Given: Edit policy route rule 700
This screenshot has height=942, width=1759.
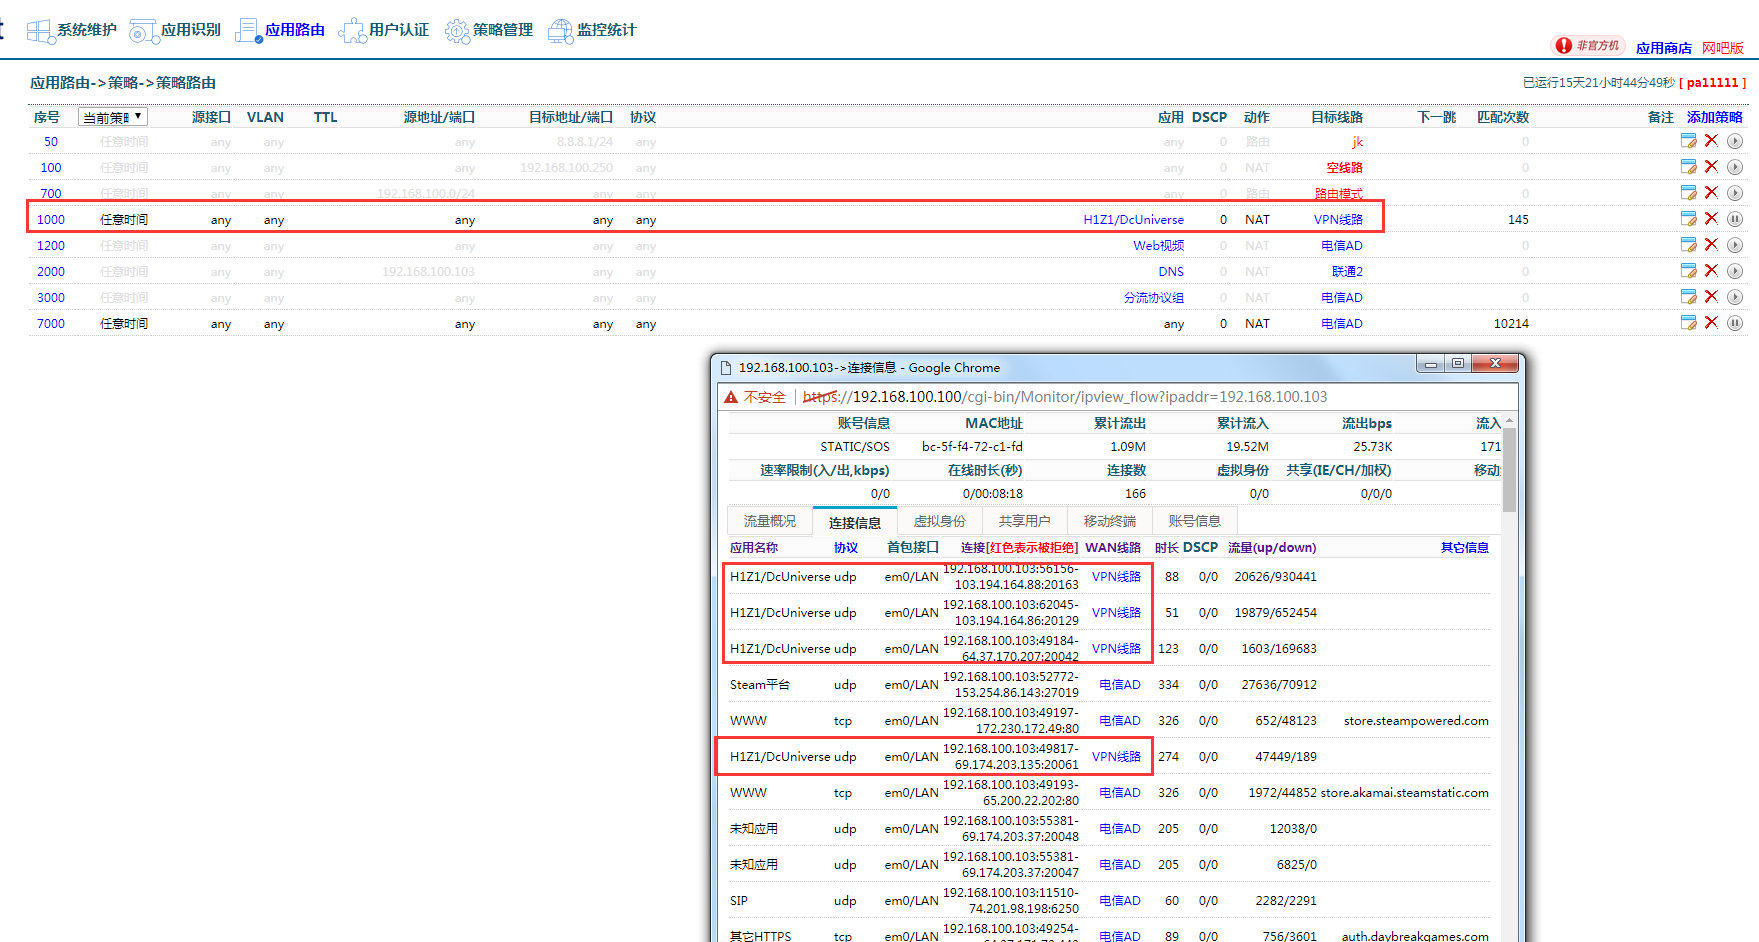Looking at the screenshot, I should tap(1689, 193).
